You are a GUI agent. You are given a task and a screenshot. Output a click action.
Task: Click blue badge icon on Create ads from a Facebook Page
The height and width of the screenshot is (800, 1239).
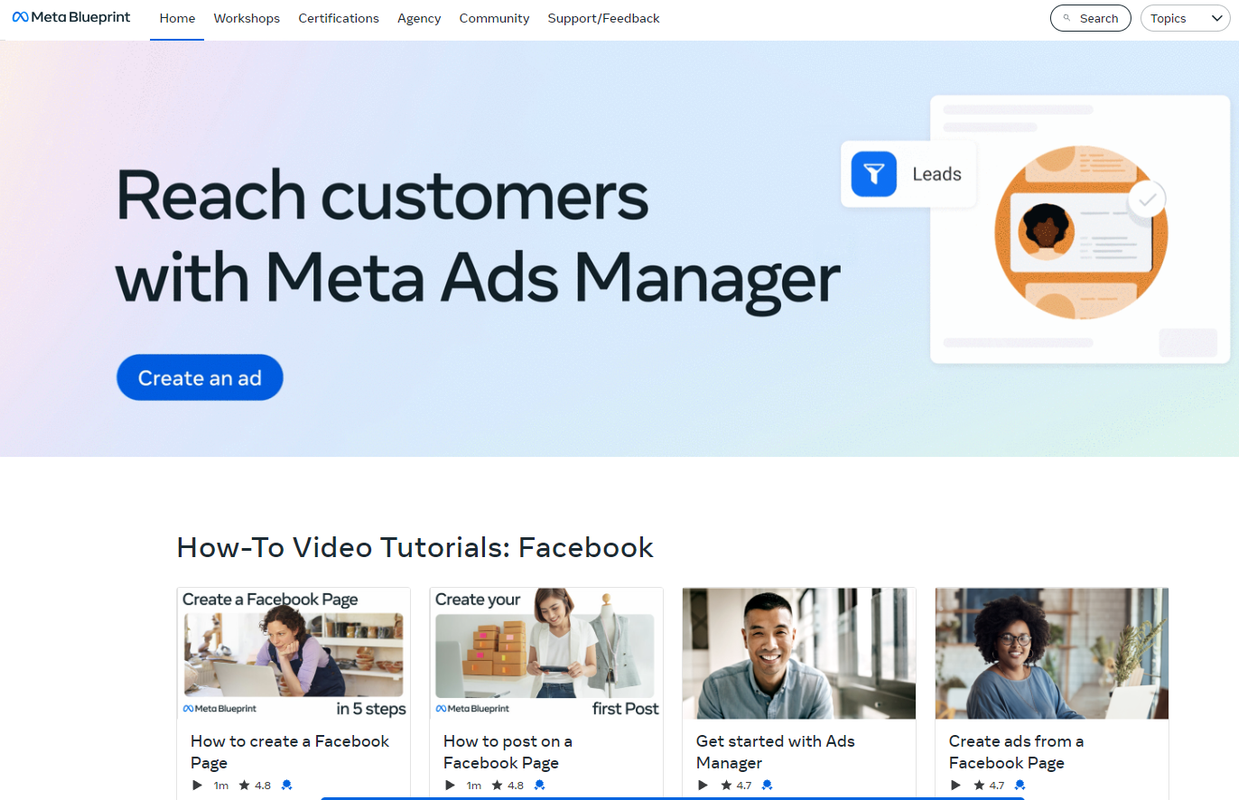coord(1020,785)
